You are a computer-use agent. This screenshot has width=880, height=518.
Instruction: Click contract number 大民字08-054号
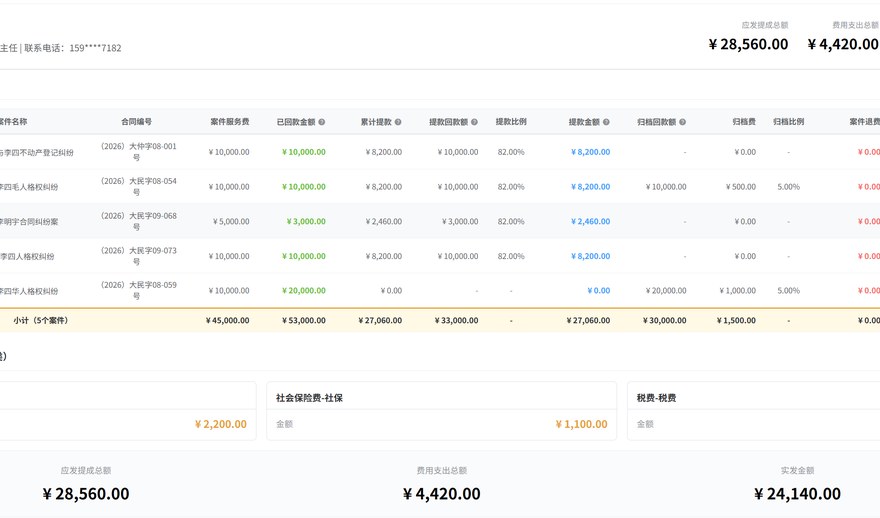coord(139,186)
